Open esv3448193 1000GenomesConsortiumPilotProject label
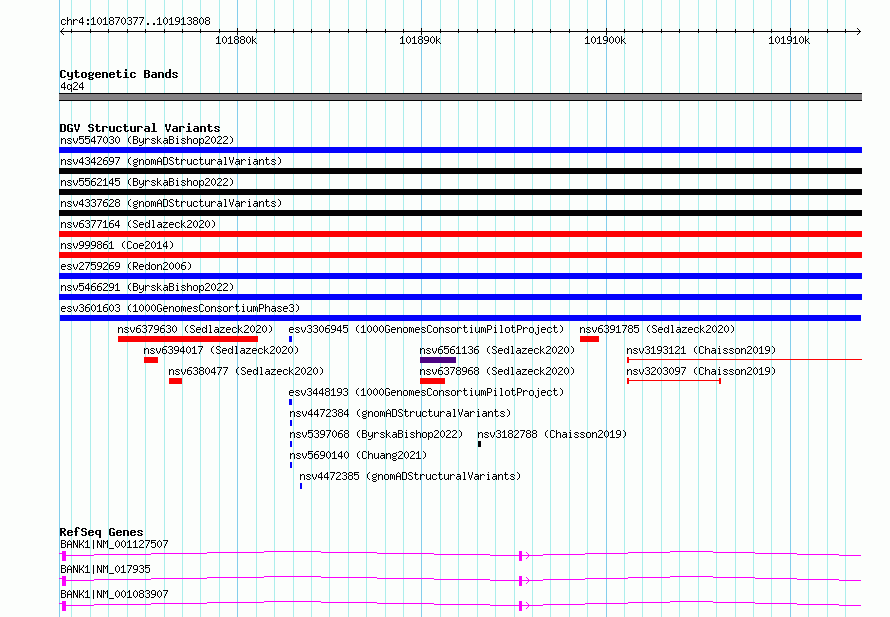This screenshot has height=617, width=890. pyautogui.click(x=426, y=392)
